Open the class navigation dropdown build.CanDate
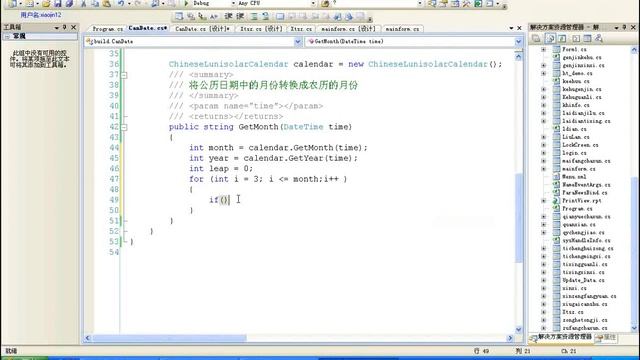 [x=298, y=41]
